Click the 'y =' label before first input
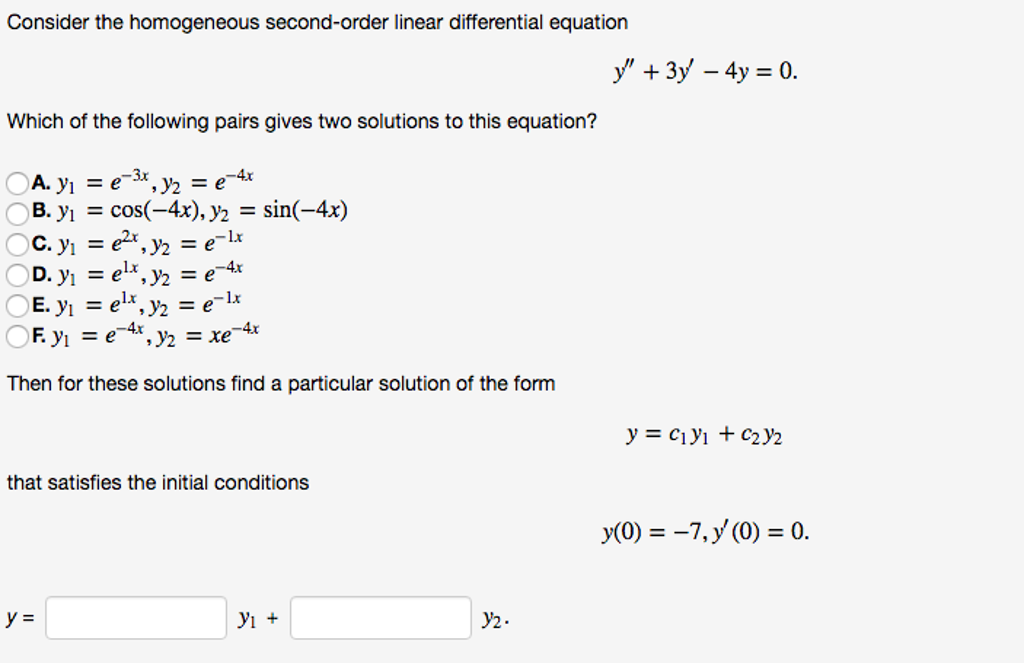The image size is (1024, 663). click(x=20, y=618)
